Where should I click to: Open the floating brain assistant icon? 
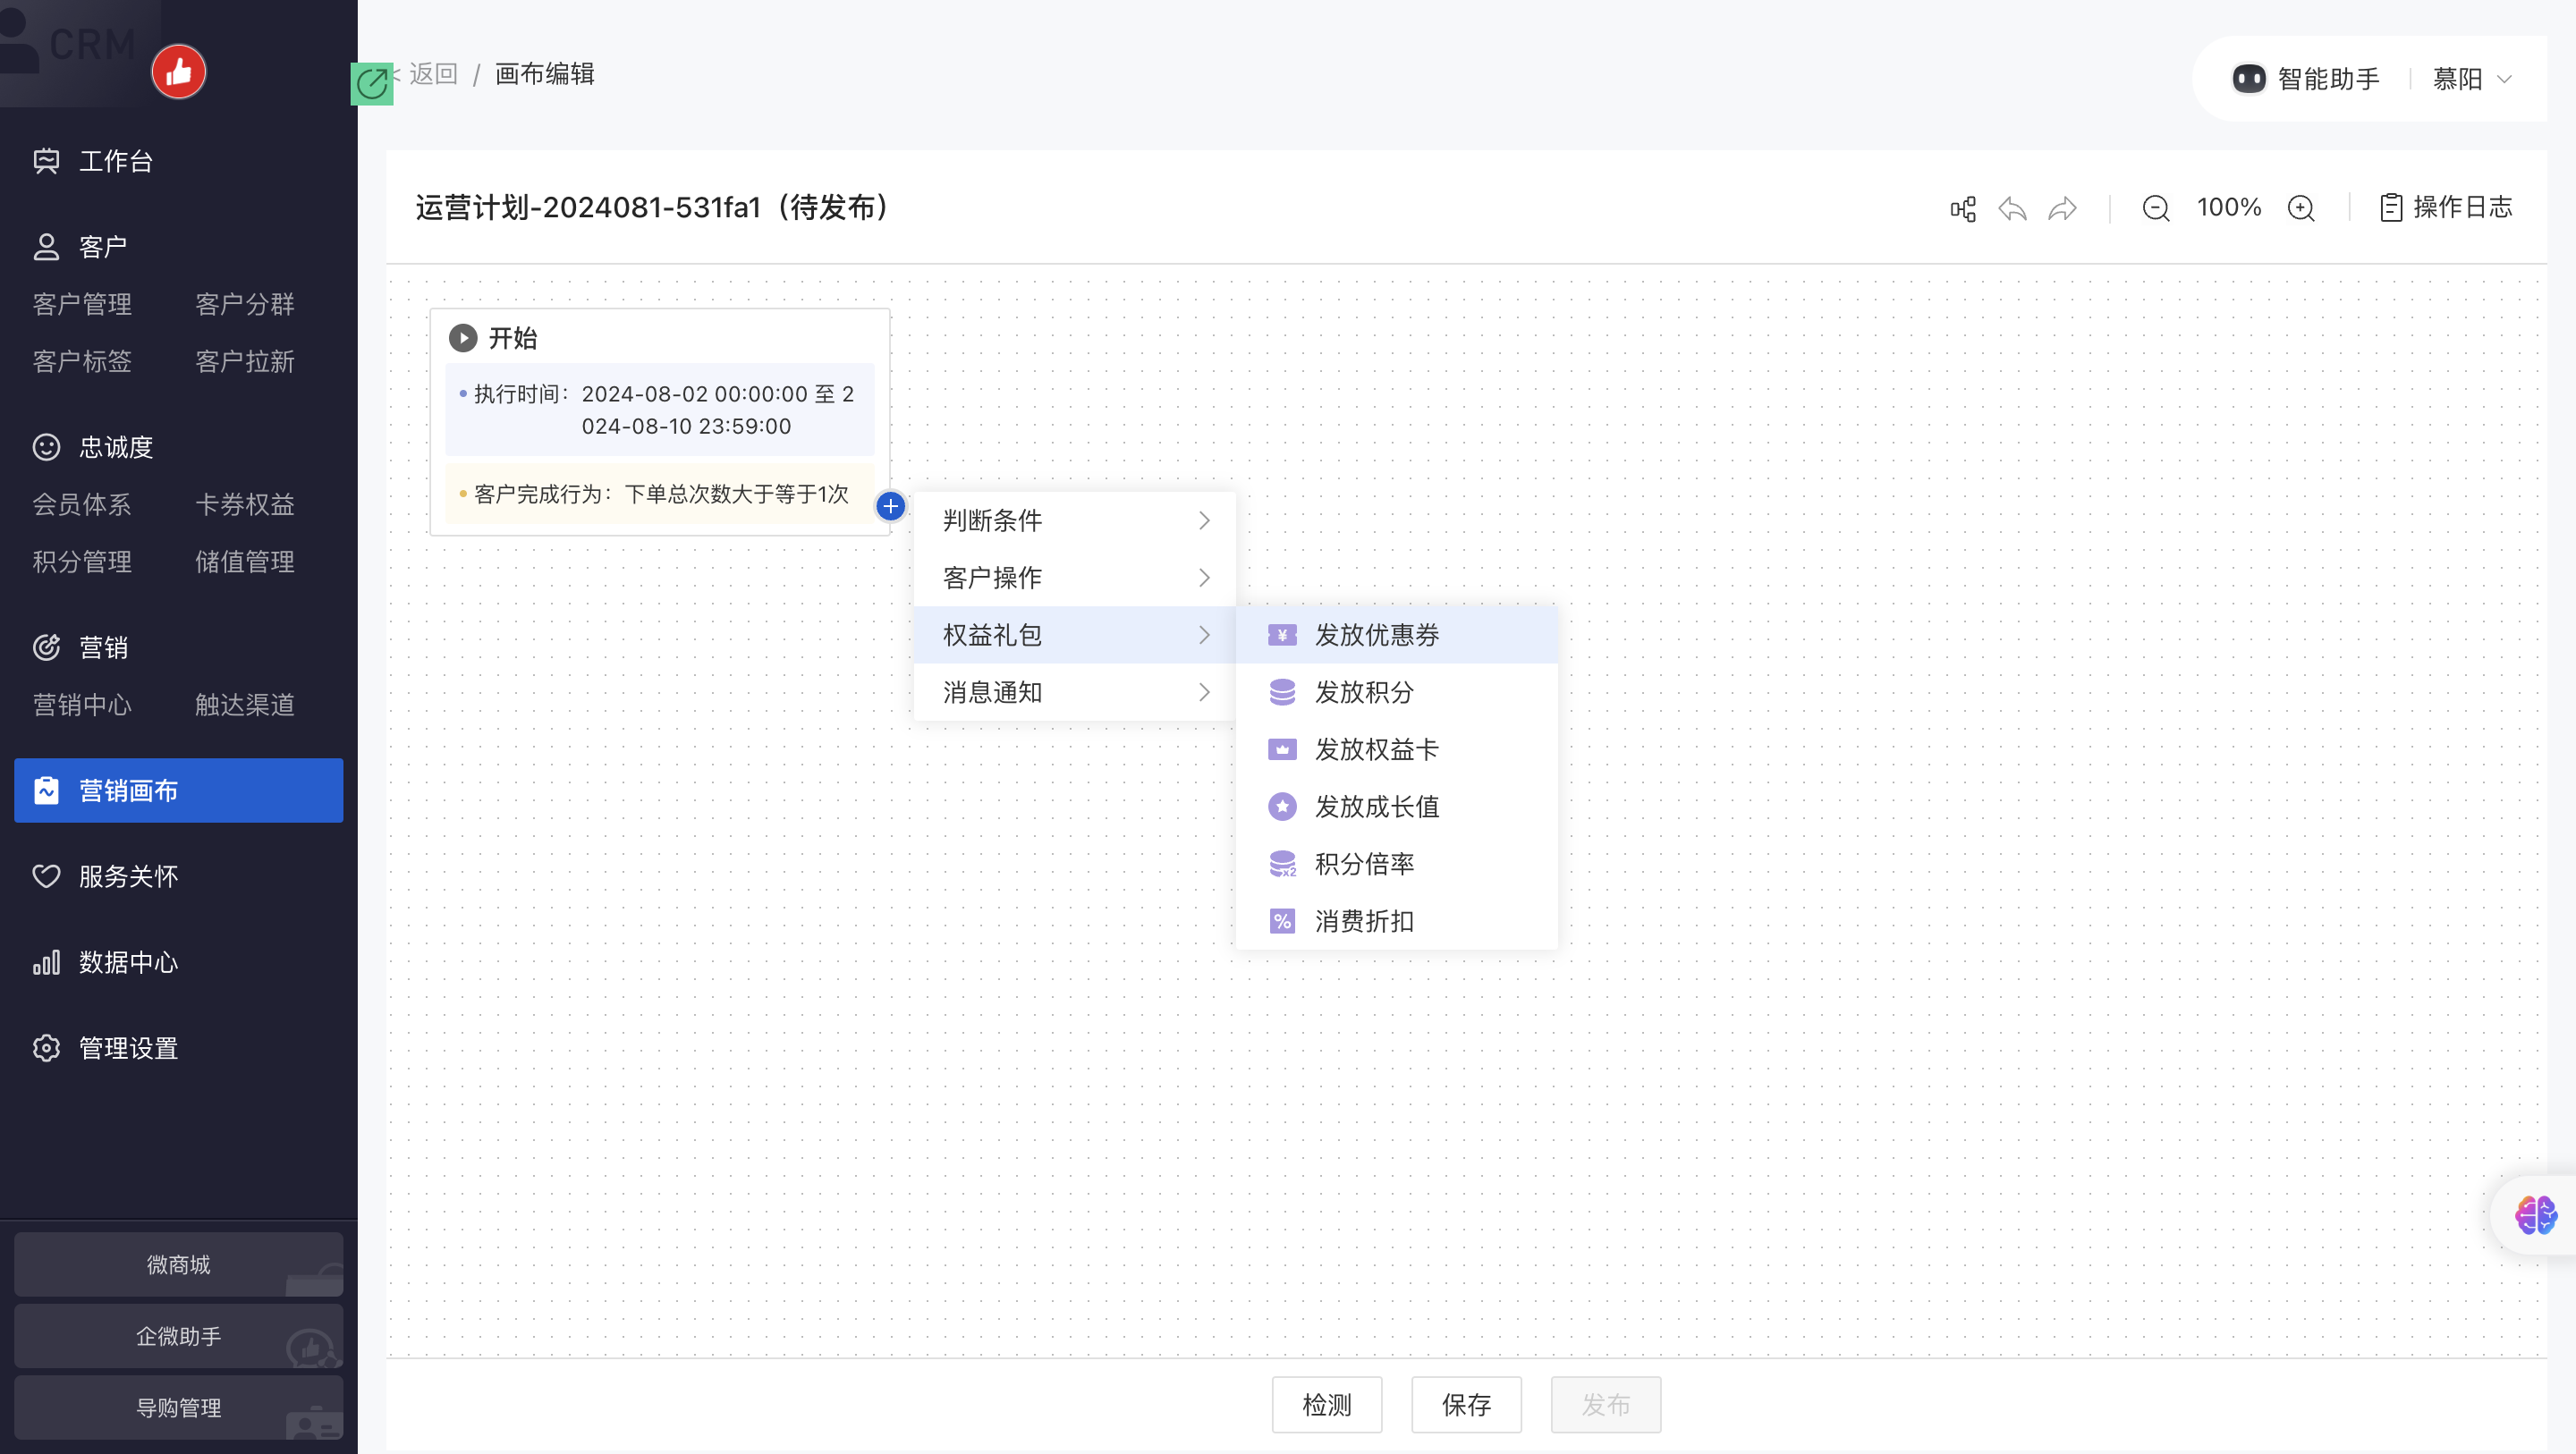pos(2535,1215)
